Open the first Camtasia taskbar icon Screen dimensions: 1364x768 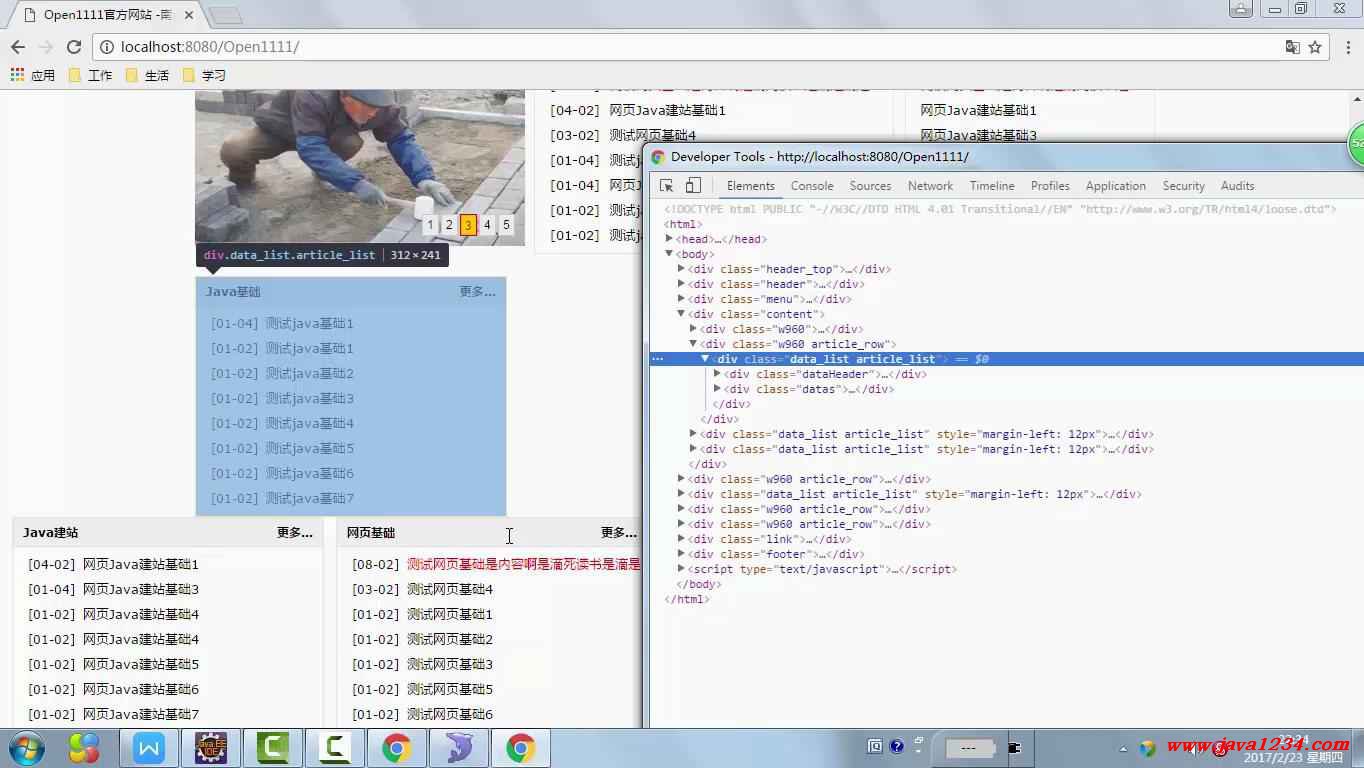click(x=272, y=748)
